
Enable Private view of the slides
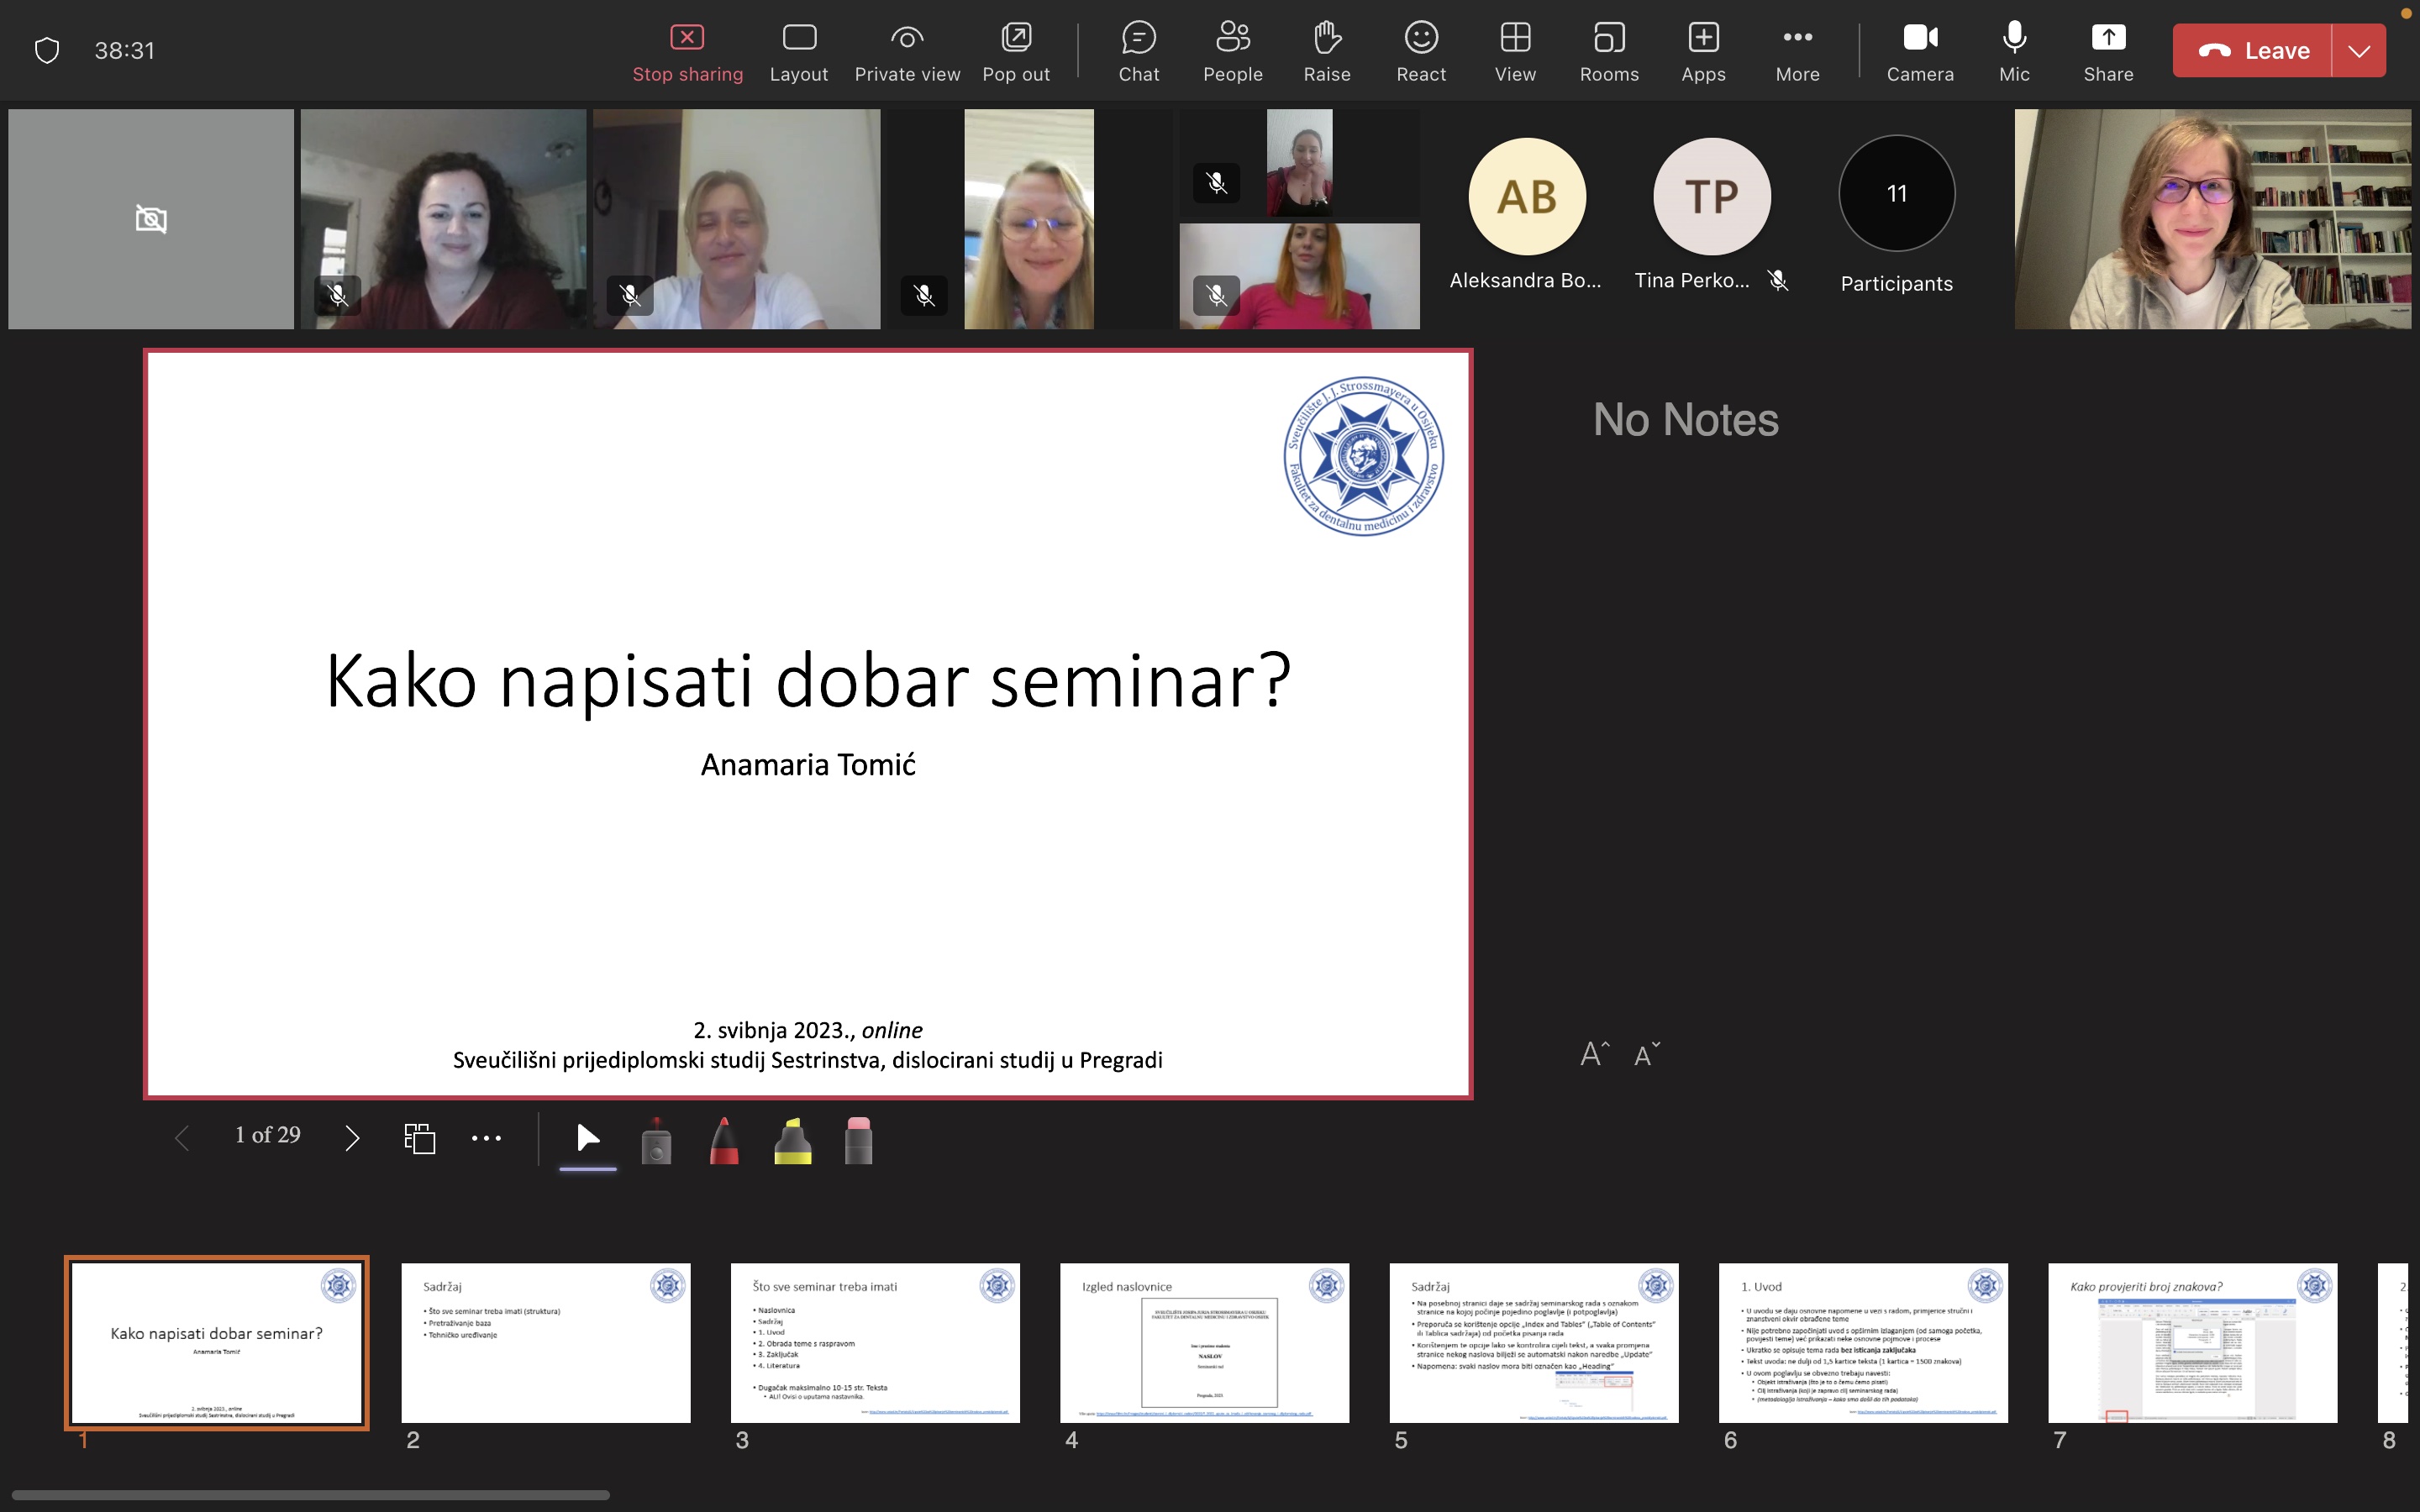click(x=906, y=50)
